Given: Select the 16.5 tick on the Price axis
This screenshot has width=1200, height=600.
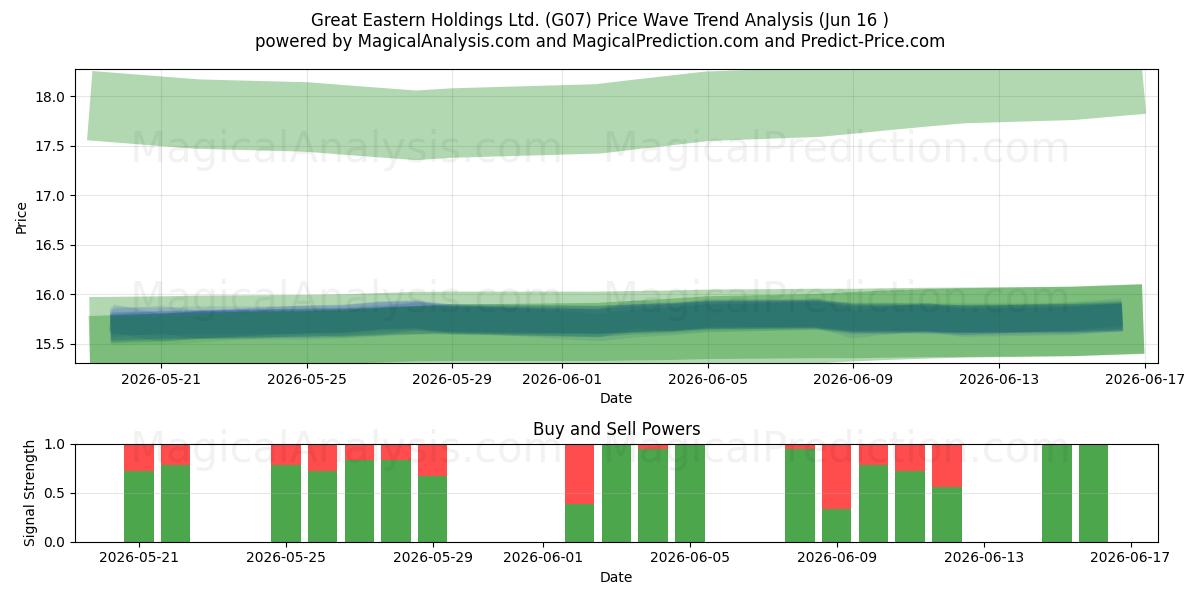Looking at the screenshot, I should coord(50,245).
